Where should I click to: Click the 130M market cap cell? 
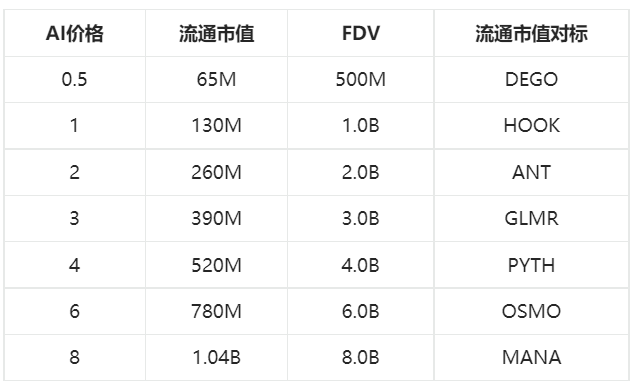(x=217, y=126)
